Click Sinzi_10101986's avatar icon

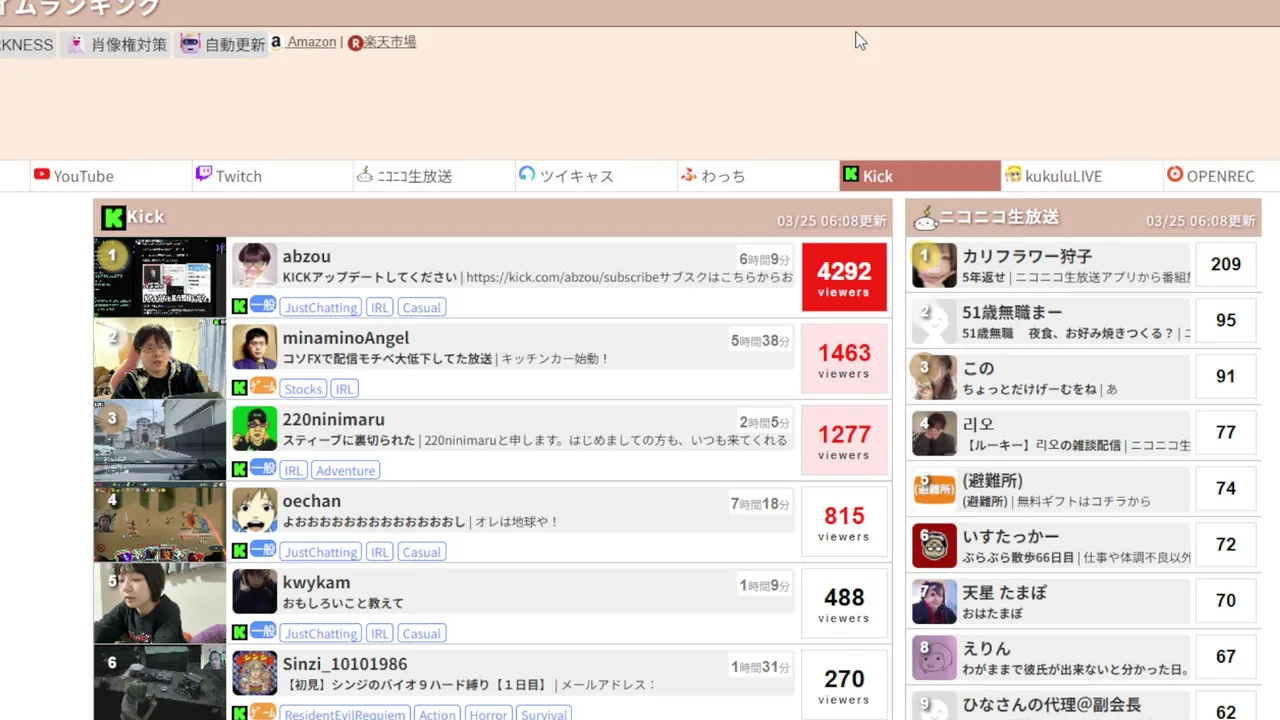pos(255,673)
